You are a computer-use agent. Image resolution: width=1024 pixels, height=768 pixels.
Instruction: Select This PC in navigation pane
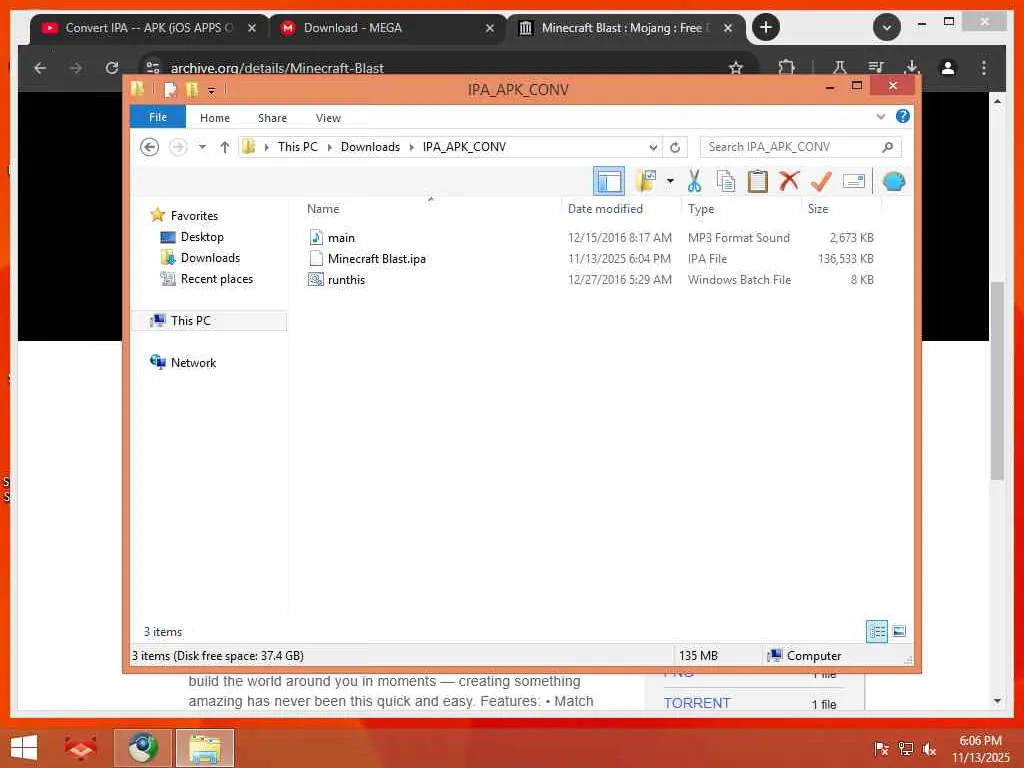pyautogui.click(x=191, y=321)
